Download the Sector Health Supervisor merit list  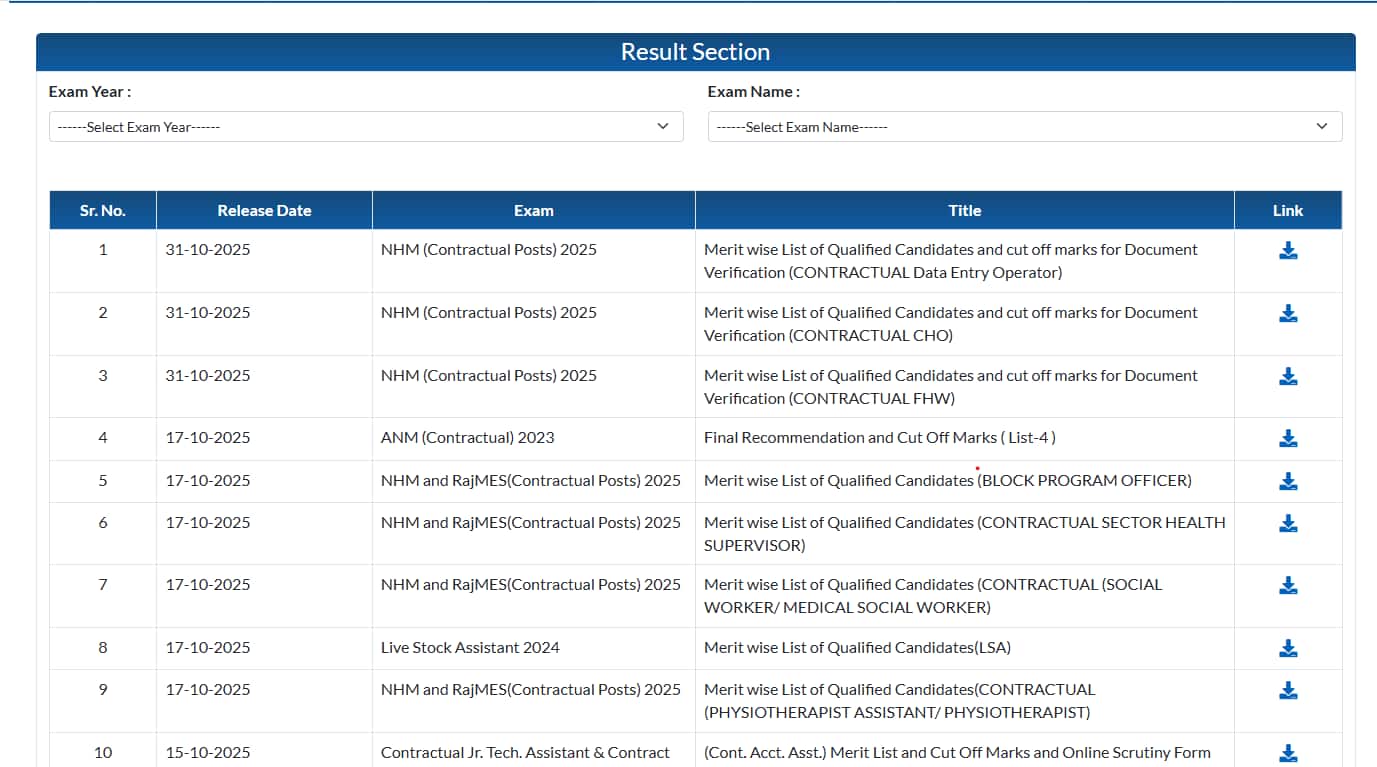coord(1288,523)
